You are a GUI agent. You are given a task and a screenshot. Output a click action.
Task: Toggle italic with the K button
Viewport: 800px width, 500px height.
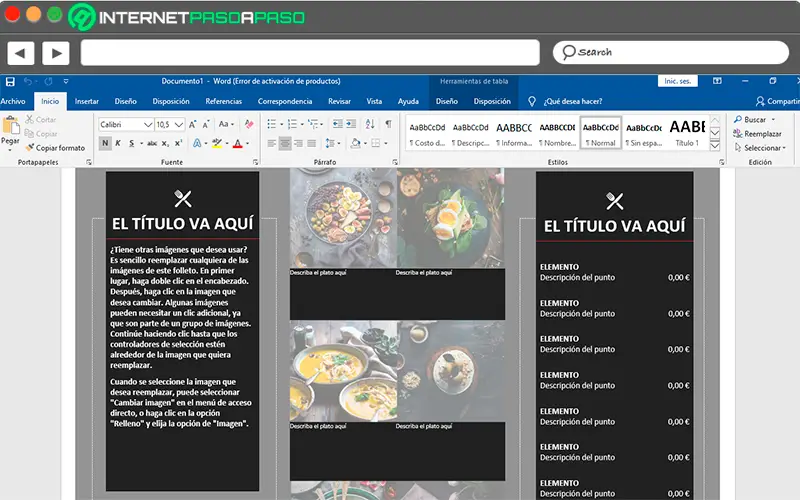tap(118, 143)
